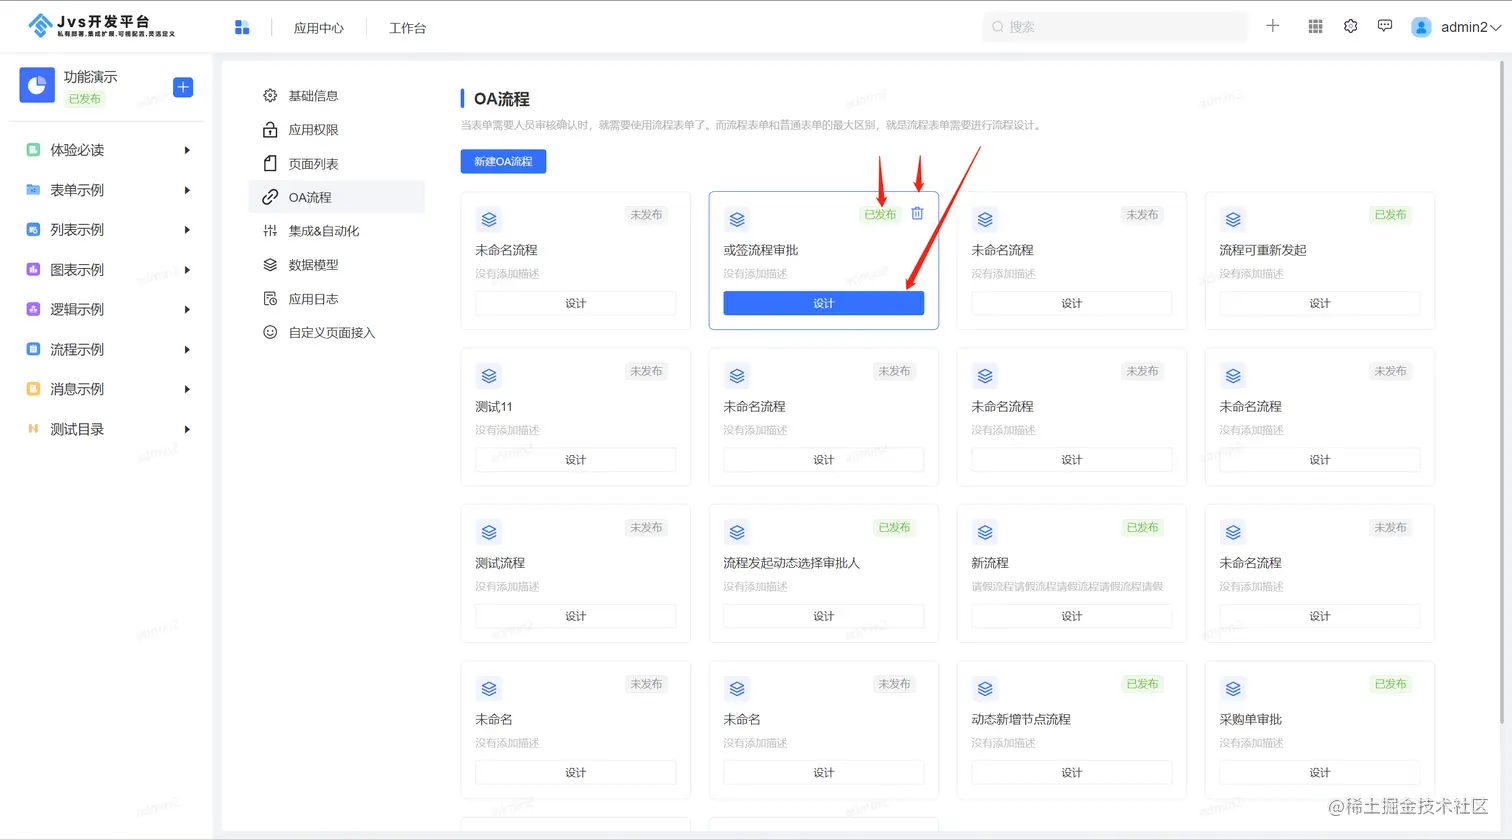The width and height of the screenshot is (1512, 840).
Task: Click the Jvs platform logo
Action: (x=100, y=26)
